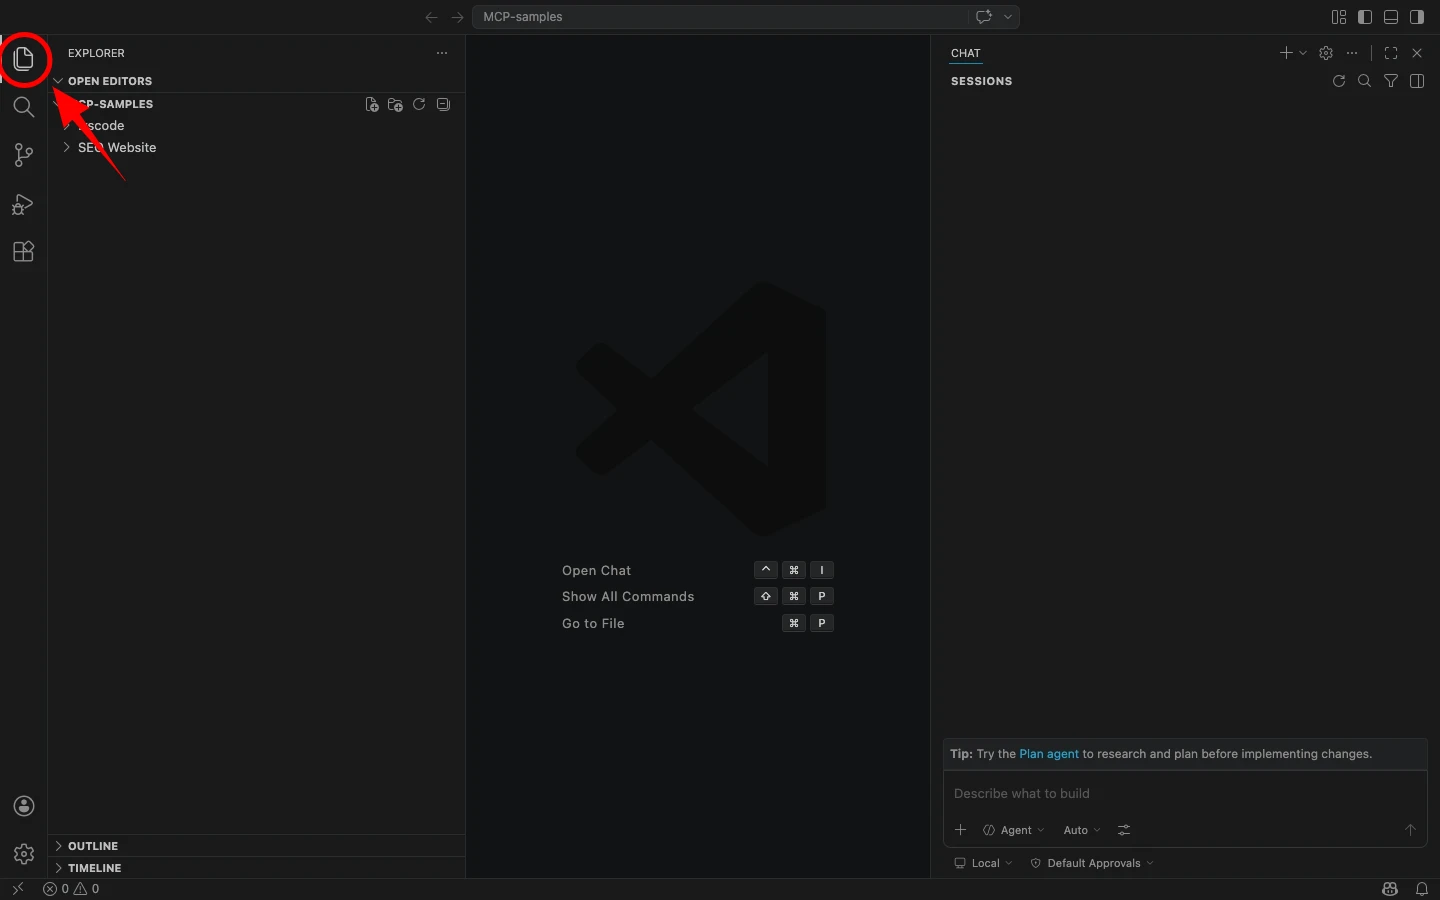Open chat settings gear icon
1440x900 pixels.
tap(1326, 53)
